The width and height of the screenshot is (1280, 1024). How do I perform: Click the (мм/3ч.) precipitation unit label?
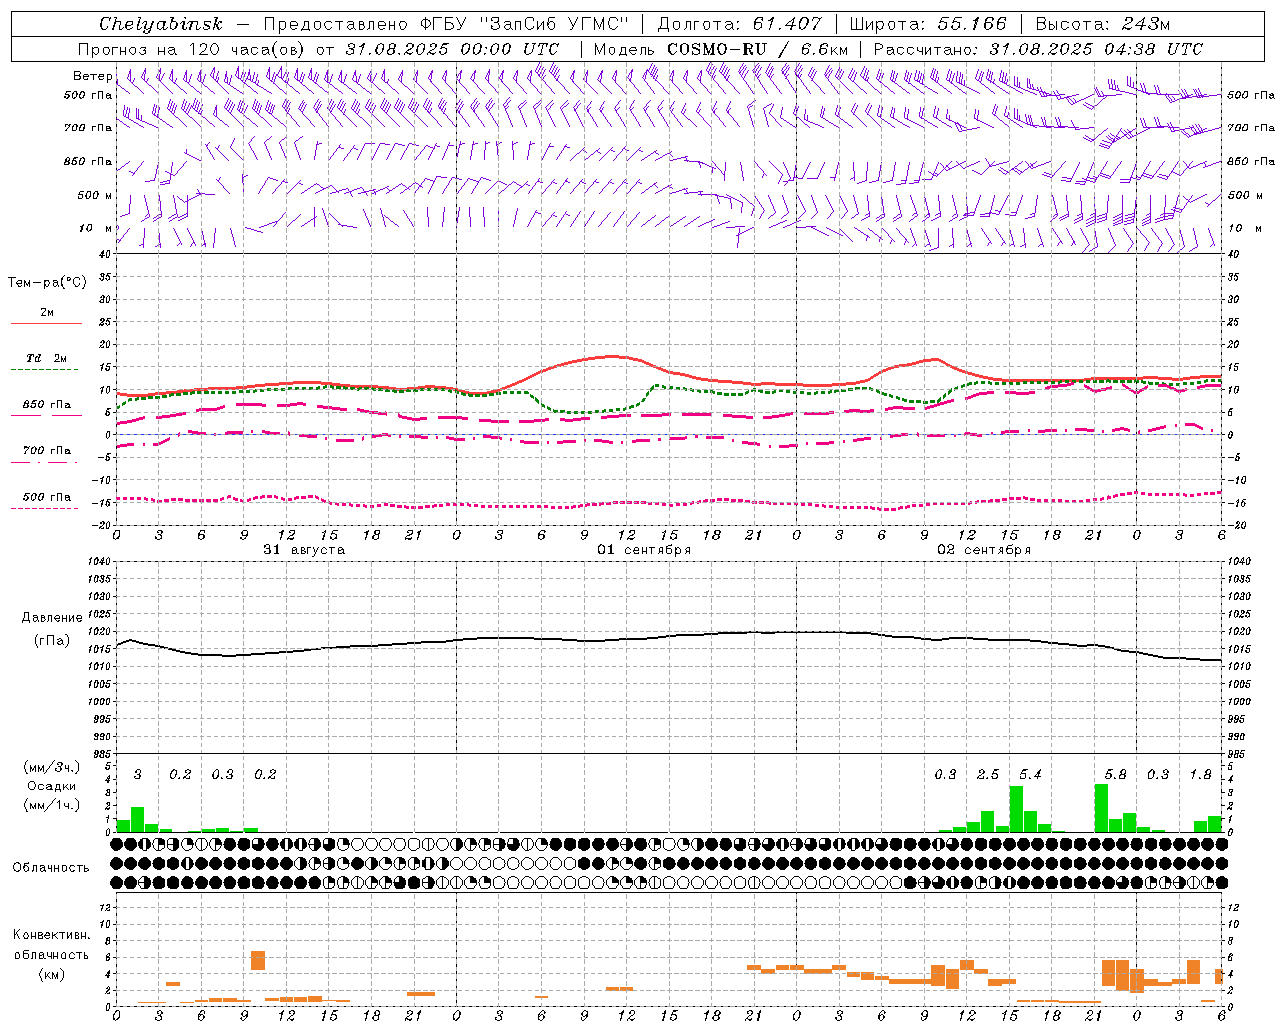[51, 767]
